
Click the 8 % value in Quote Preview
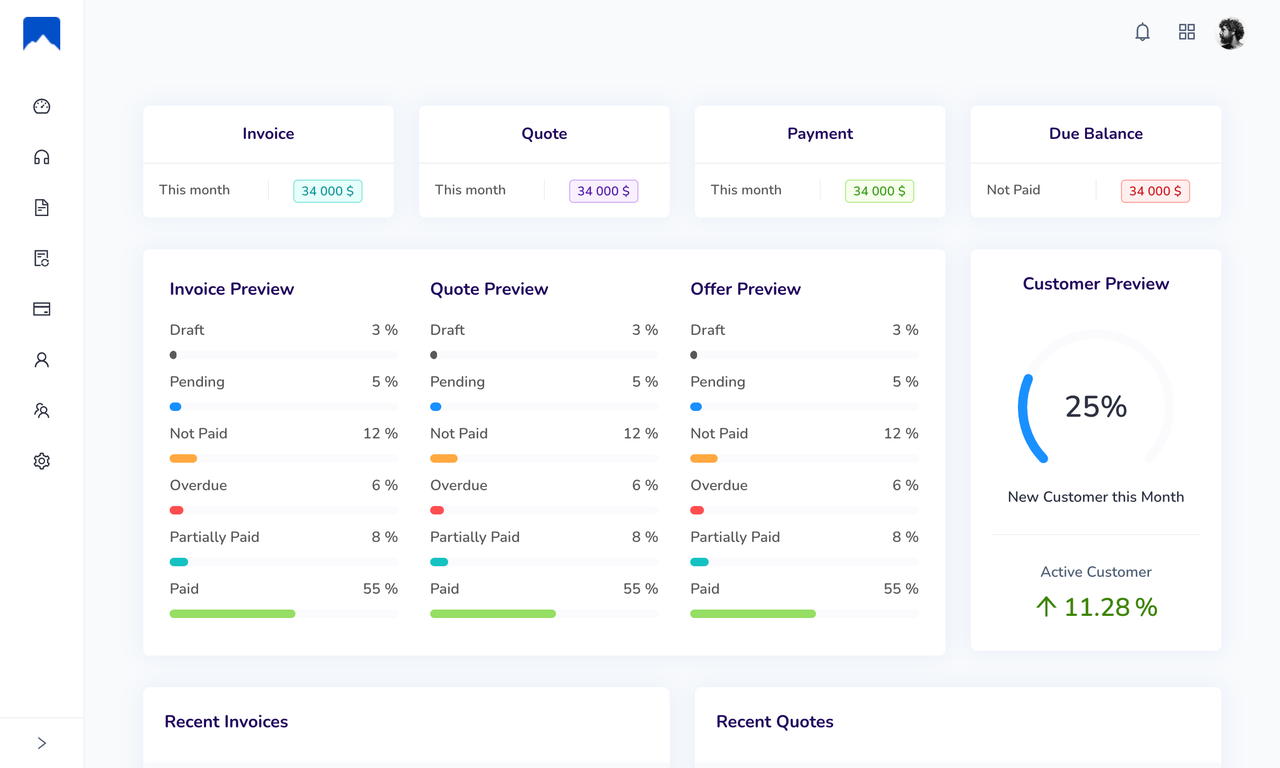645,537
